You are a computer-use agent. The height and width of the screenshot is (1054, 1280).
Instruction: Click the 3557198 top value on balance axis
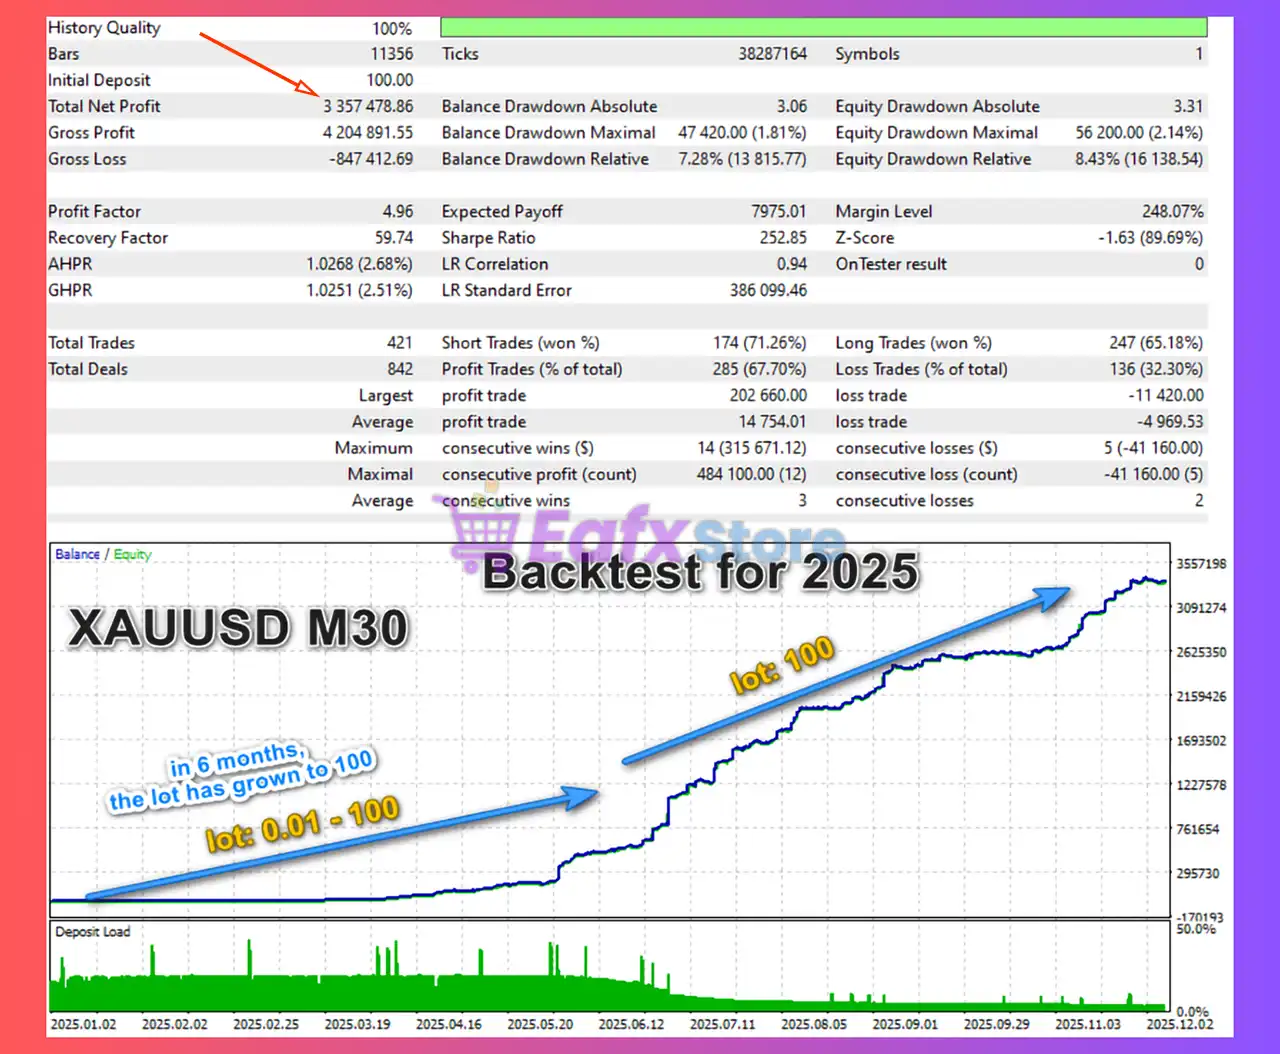[x=1200, y=564]
